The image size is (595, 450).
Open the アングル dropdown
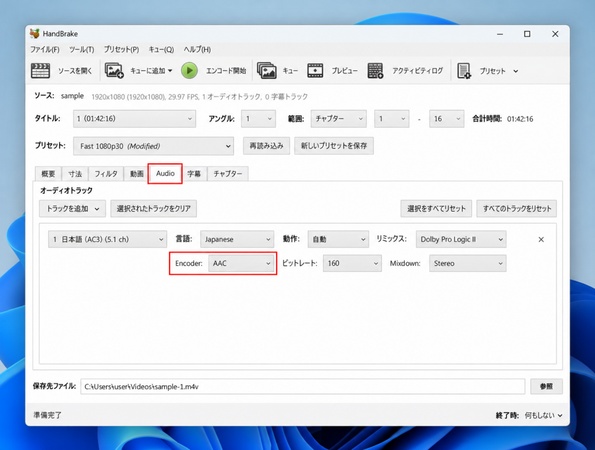258,119
